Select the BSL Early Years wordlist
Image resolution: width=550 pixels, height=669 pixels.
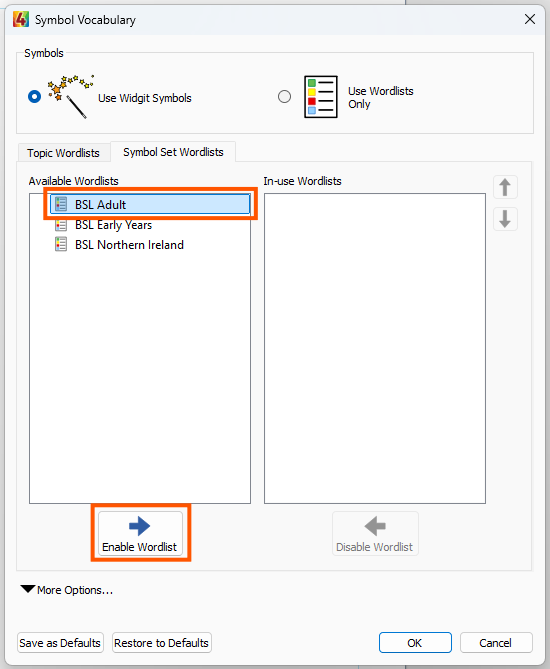(x=113, y=225)
